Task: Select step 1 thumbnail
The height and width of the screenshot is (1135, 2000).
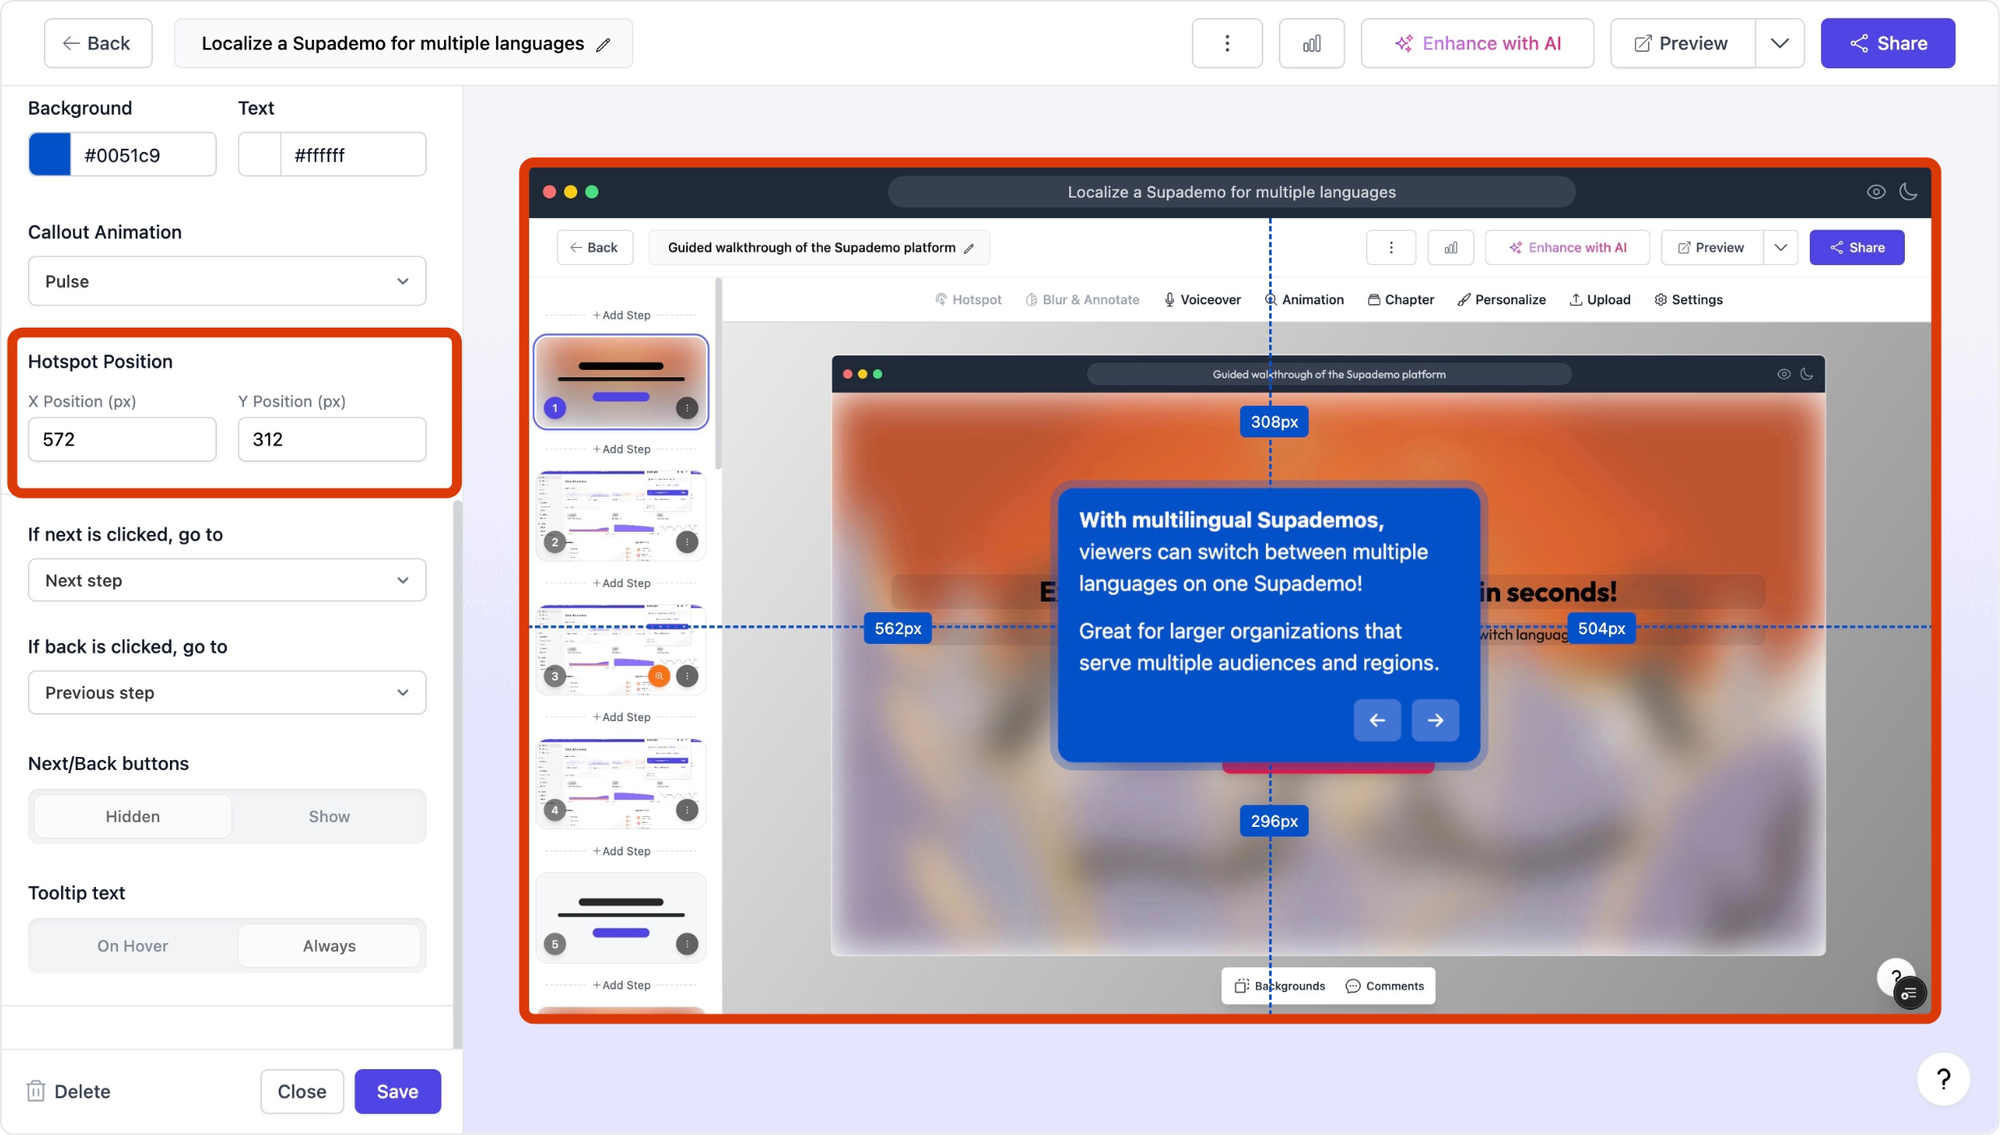Action: pos(621,380)
